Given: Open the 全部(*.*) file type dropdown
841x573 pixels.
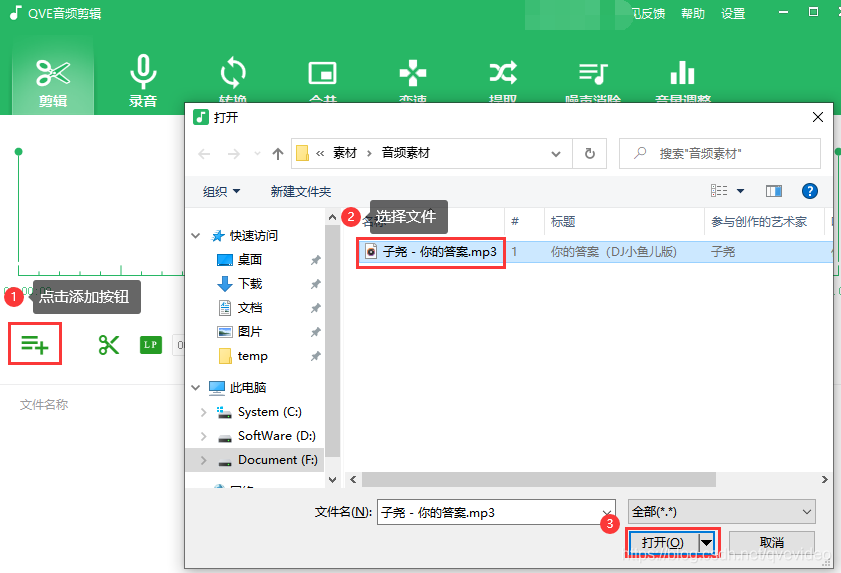Looking at the screenshot, I should click(722, 512).
